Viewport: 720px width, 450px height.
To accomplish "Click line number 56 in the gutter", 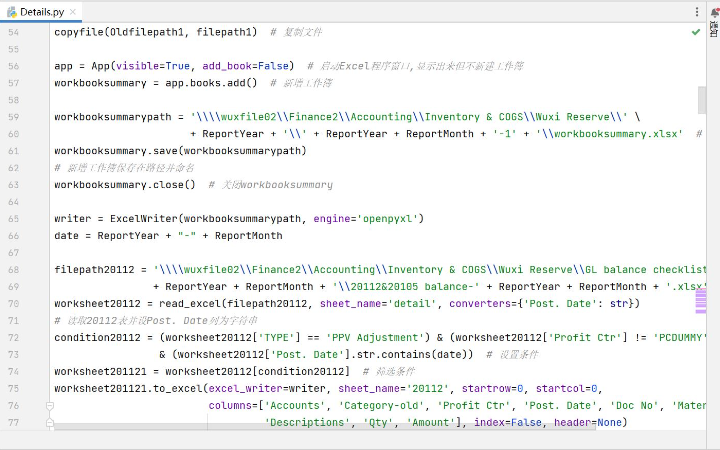I will click(x=13, y=66).
